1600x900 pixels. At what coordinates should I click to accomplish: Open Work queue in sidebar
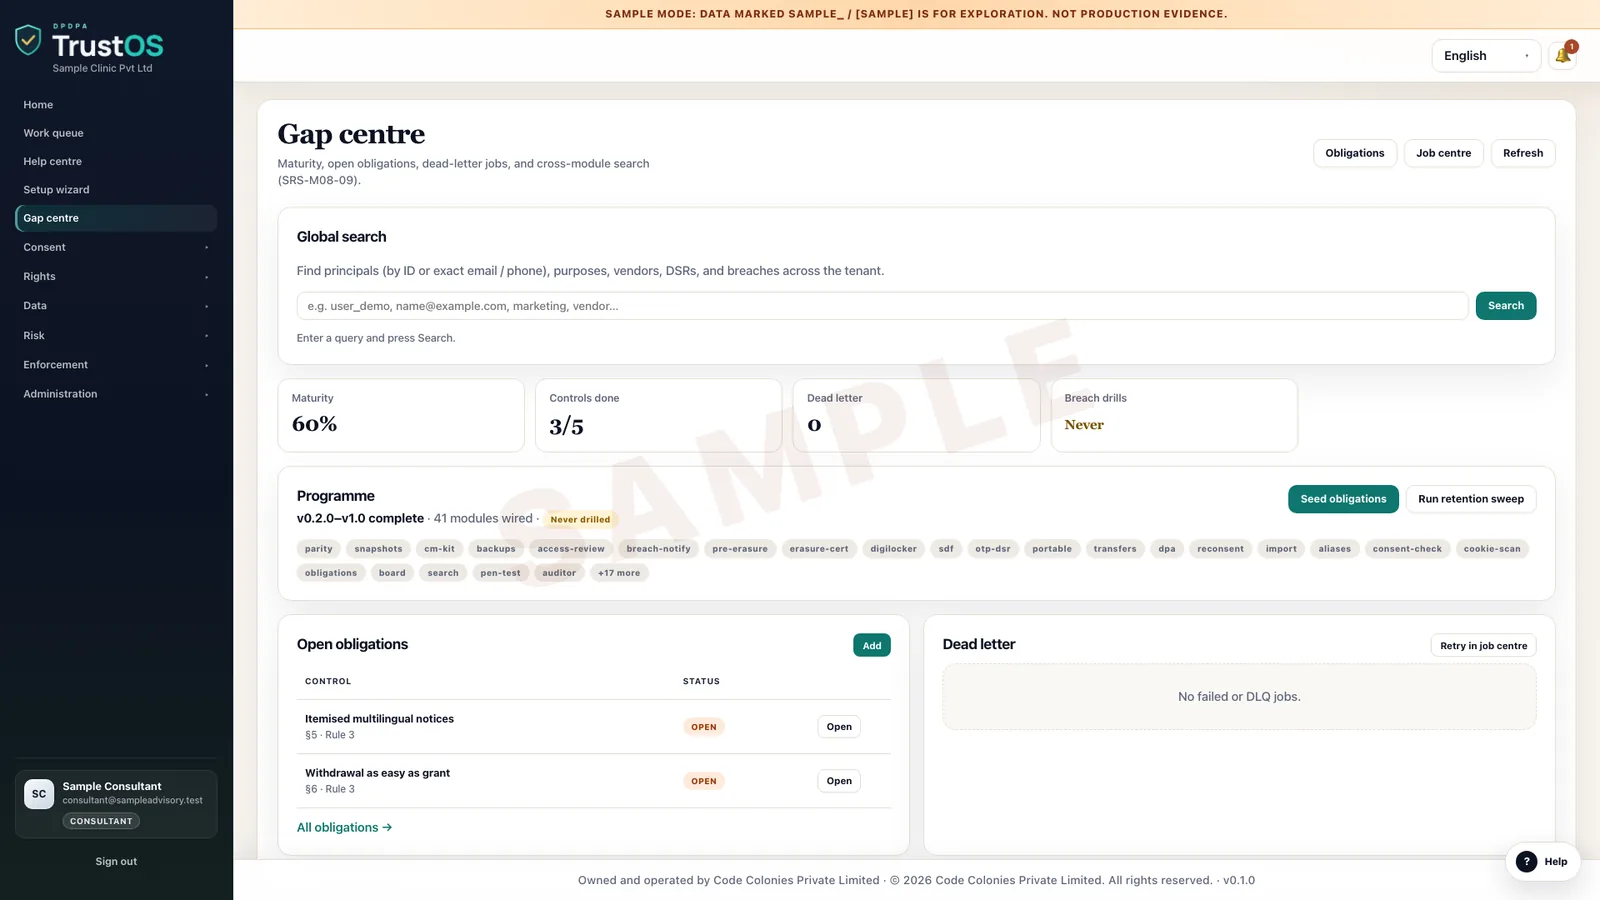116,133
